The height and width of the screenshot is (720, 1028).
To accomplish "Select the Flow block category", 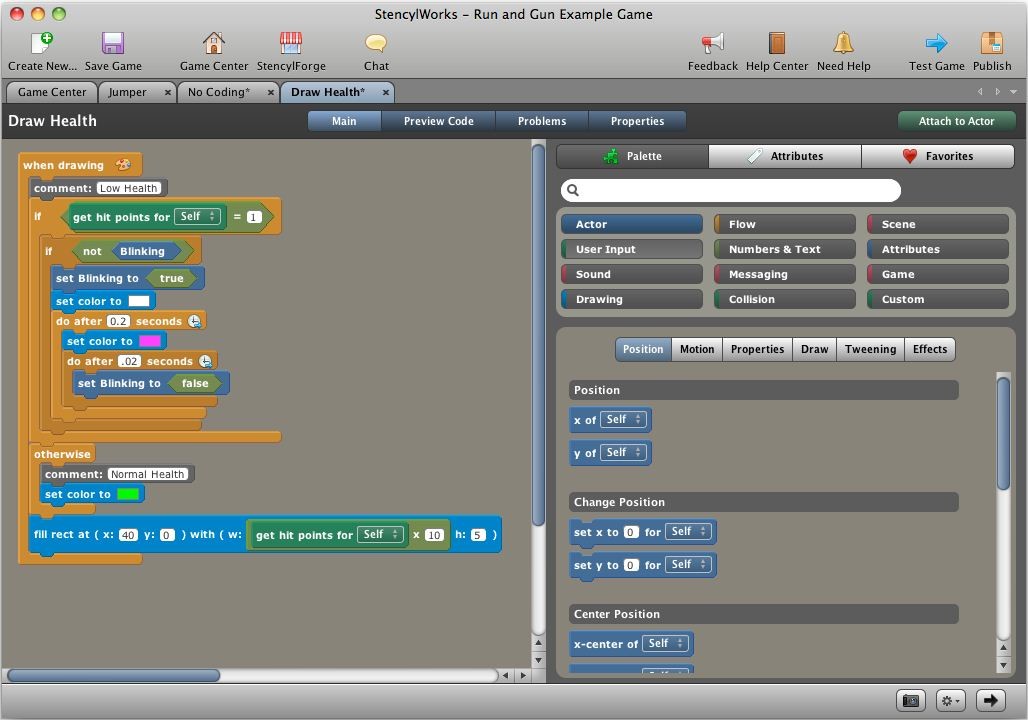I will 785,224.
